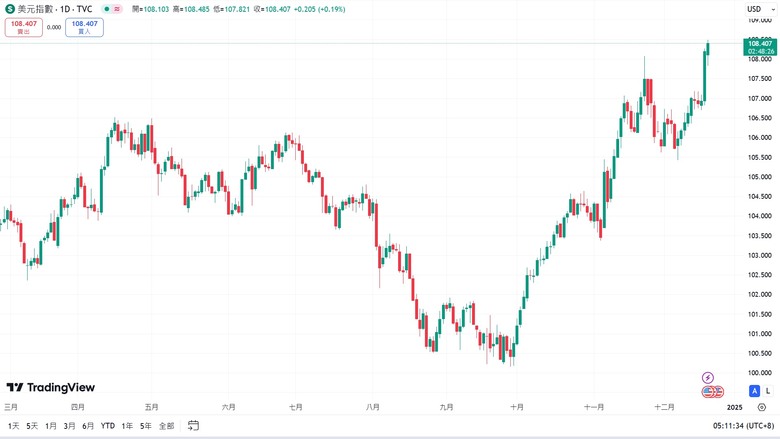780x439 pixels.
Task: Select the 5年 time range
Action: click(146, 426)
